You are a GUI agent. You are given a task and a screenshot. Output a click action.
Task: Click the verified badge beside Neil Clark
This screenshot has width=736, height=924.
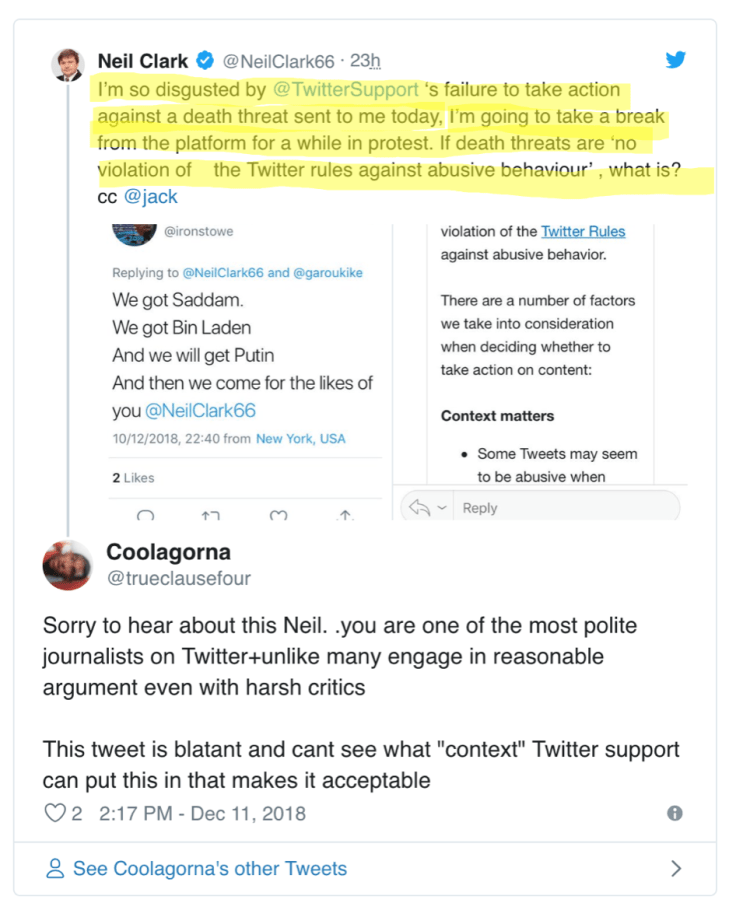click(205, 61)
